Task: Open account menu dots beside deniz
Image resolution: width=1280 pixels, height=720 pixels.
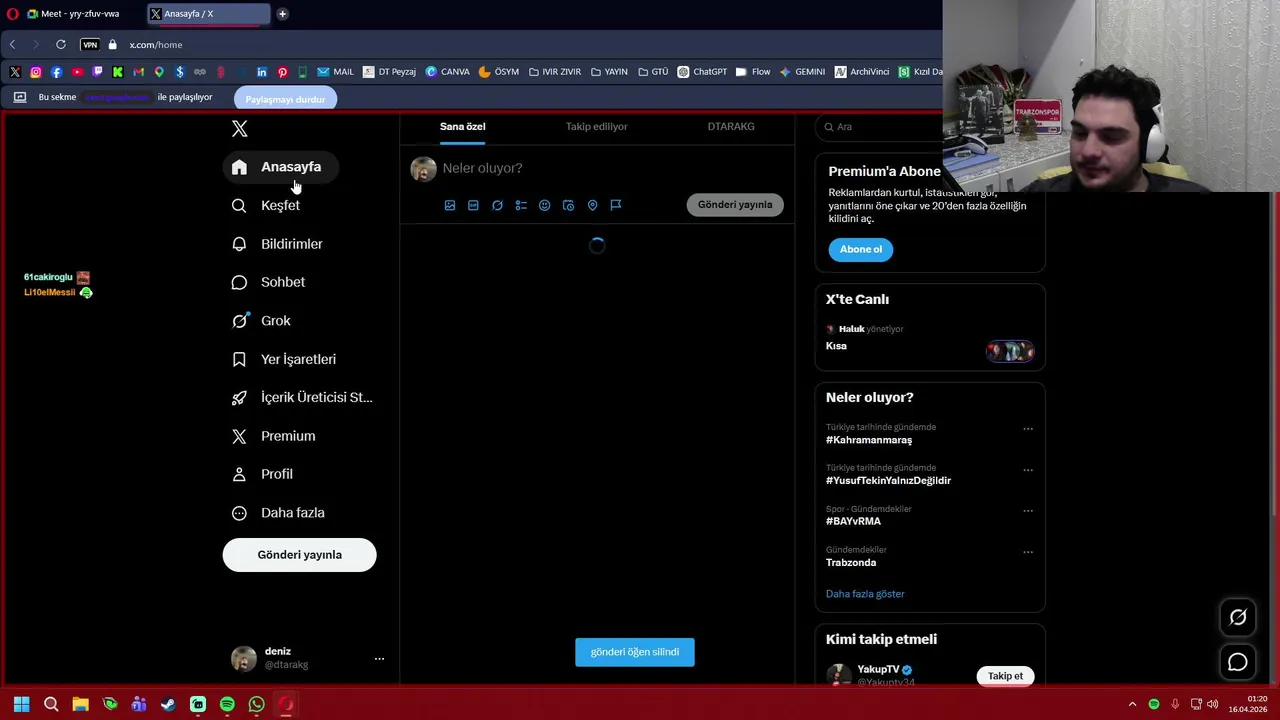Action: [379, 658]
